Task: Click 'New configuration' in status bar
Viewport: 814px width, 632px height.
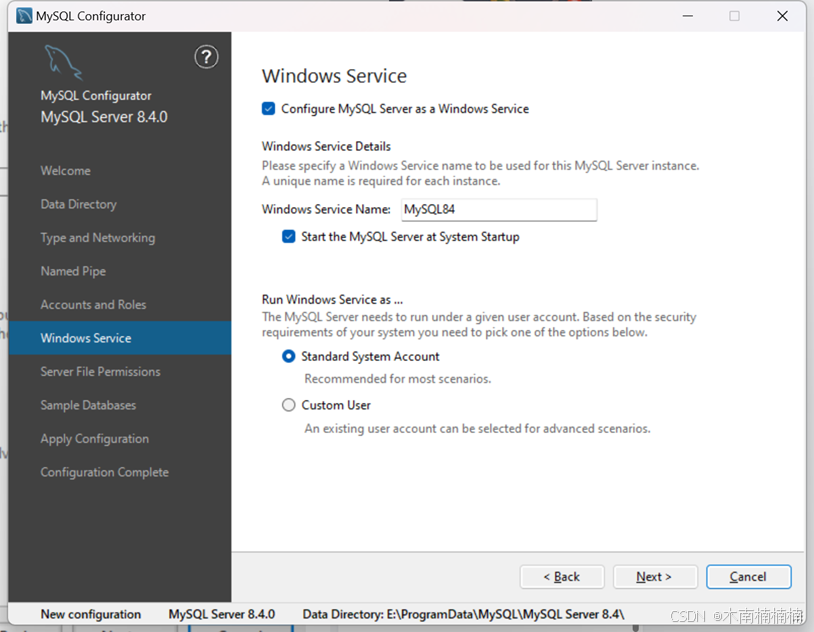Action: coord(91,614)
